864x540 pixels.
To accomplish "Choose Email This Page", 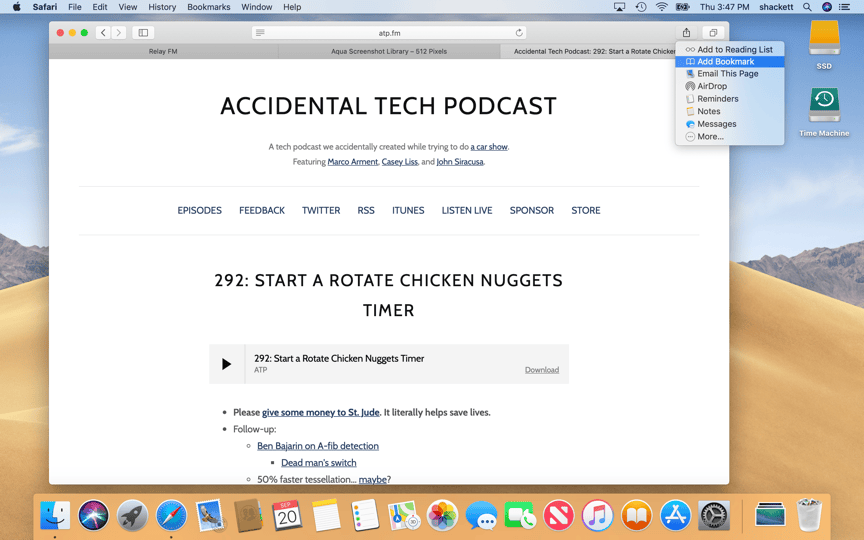I will pos(730,74).
